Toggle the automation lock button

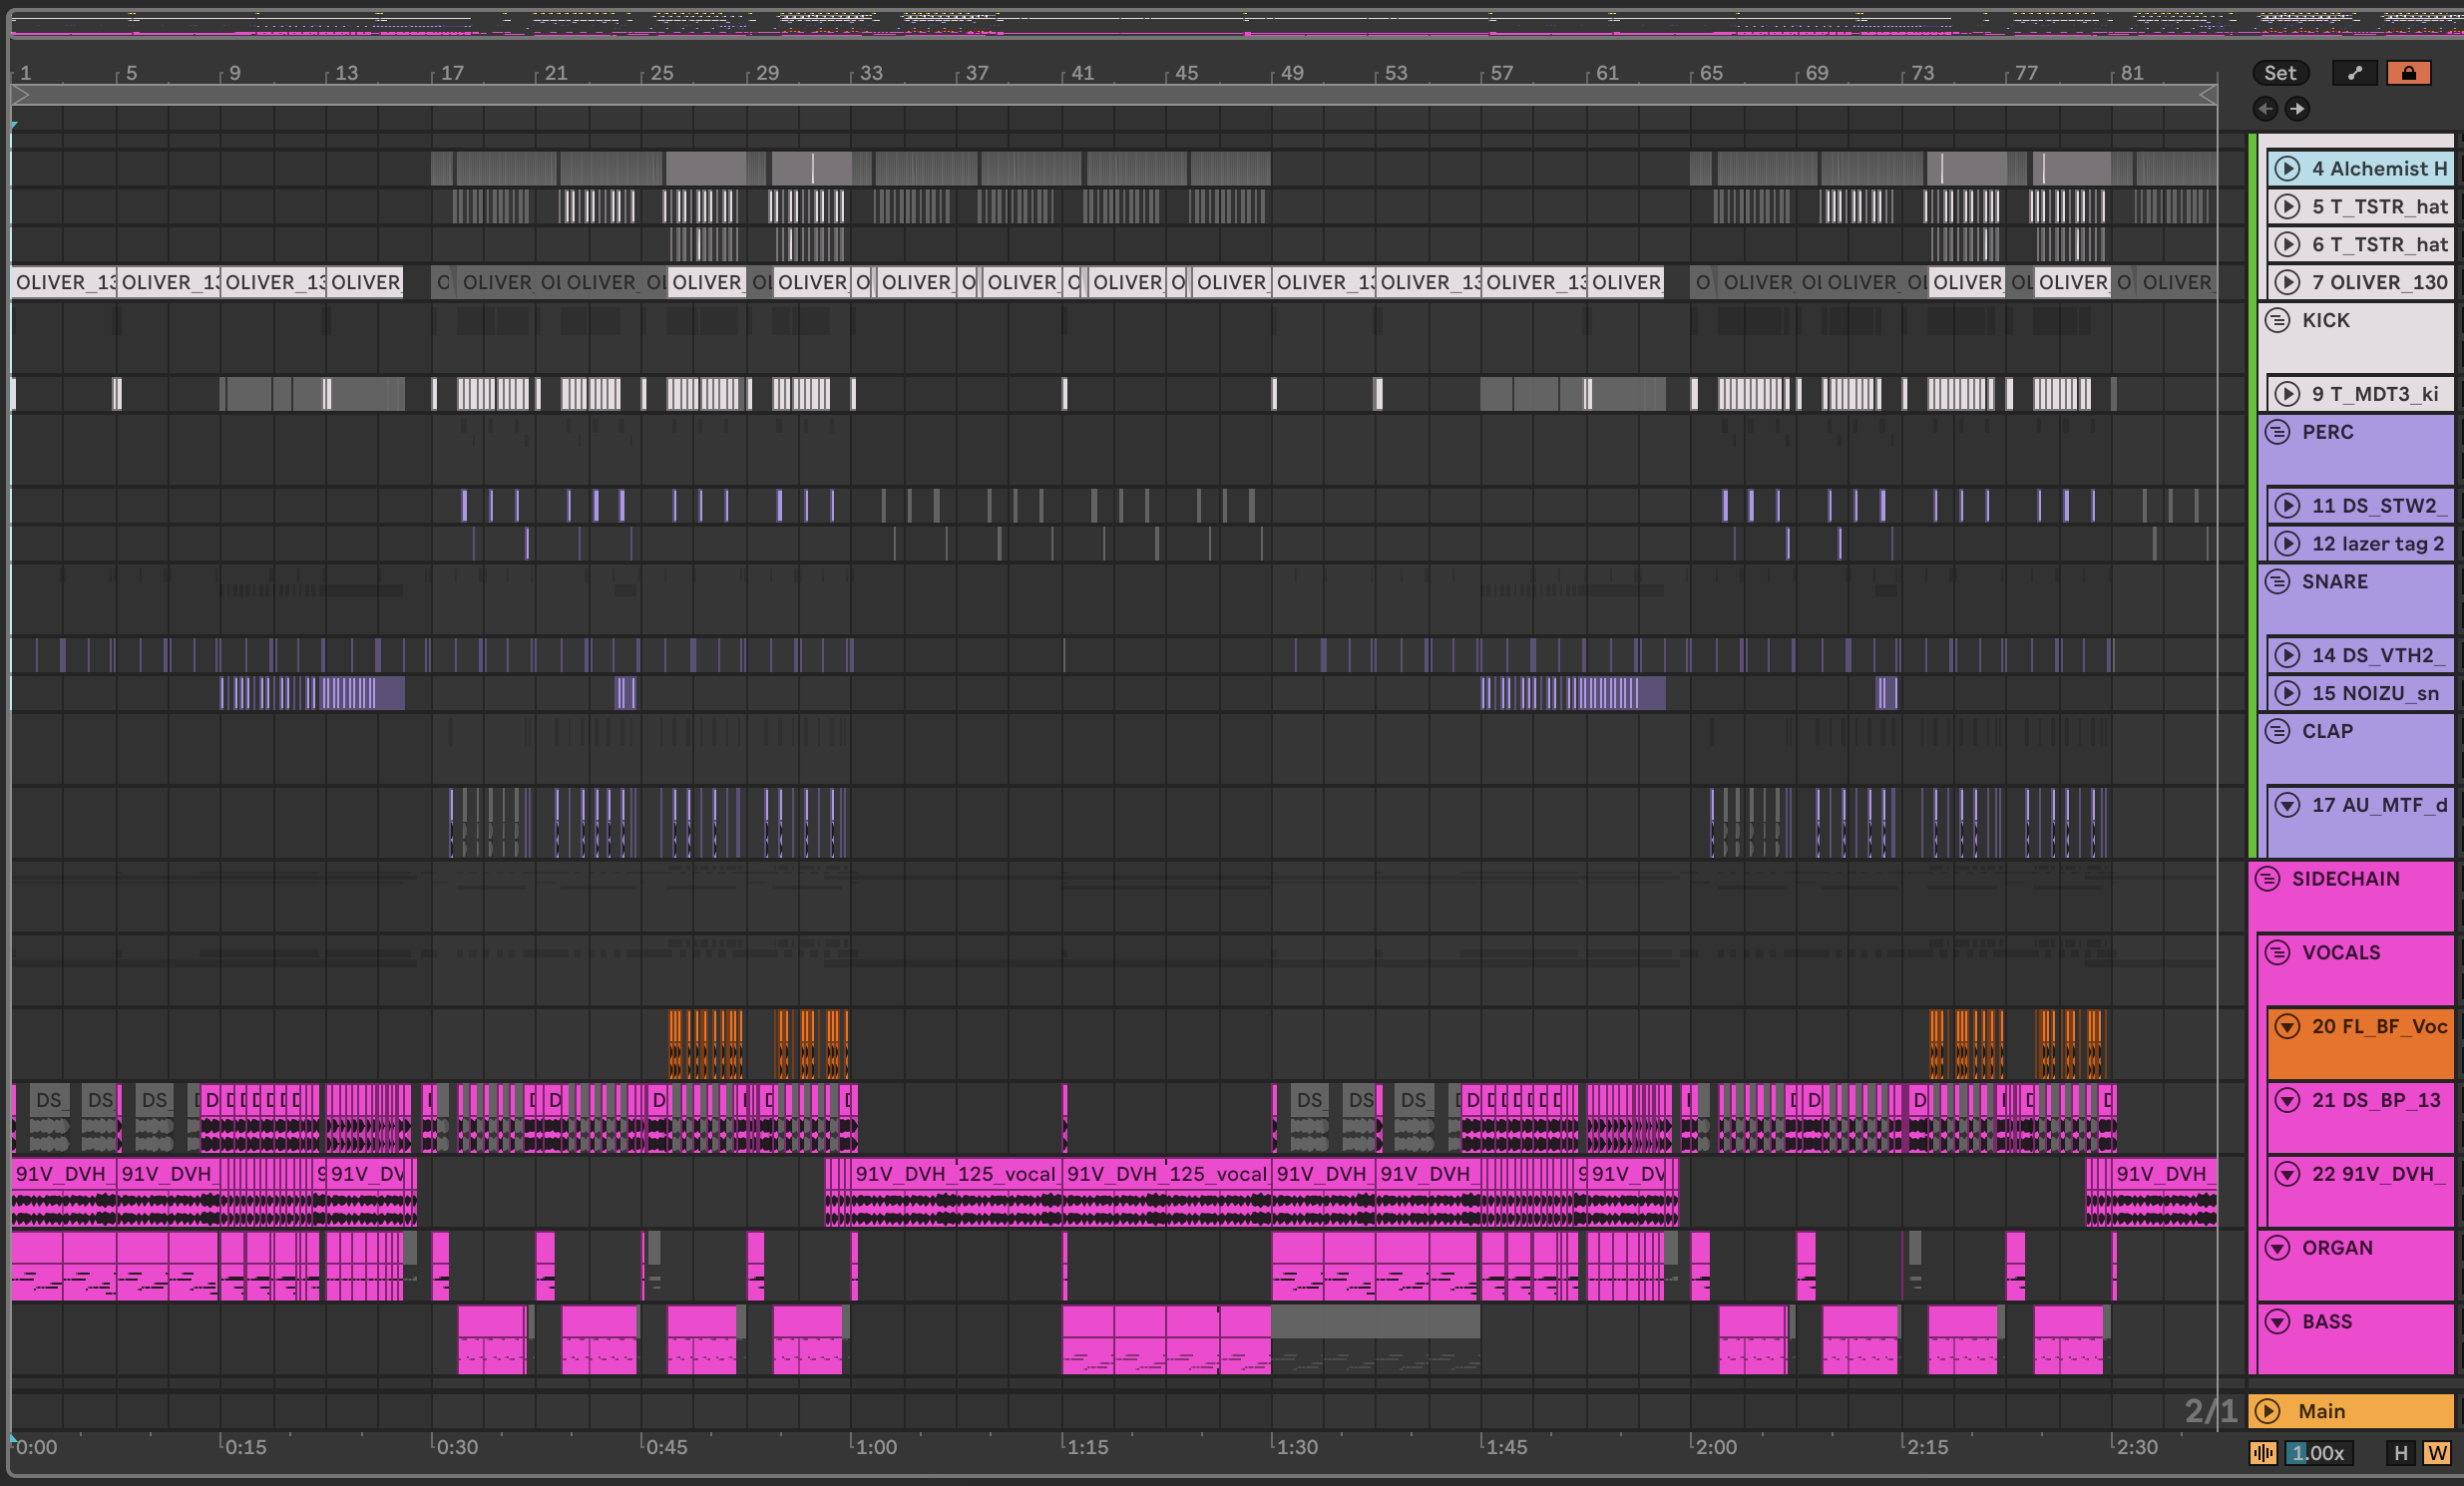pyautogui.click(x=2408, y=73)
